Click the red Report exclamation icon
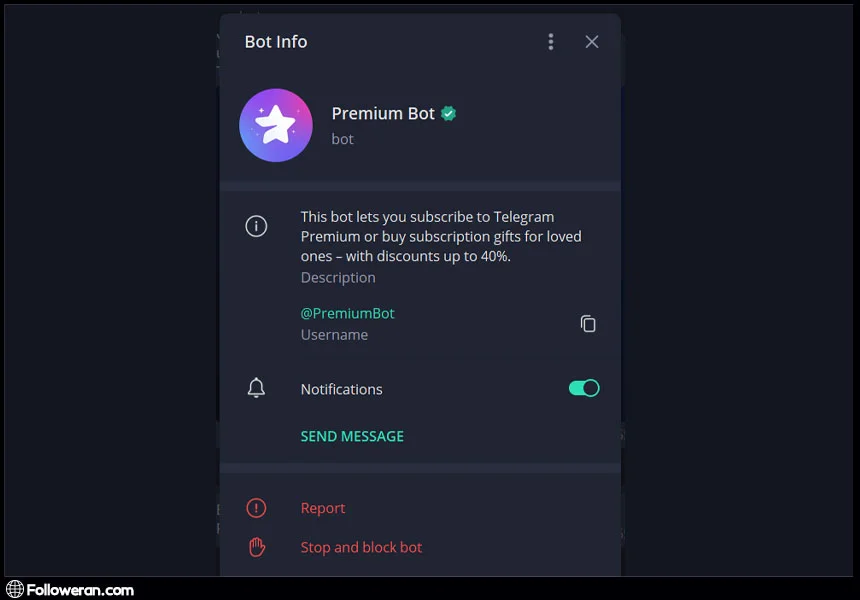 pyautogui.click(x=256, y=508)
